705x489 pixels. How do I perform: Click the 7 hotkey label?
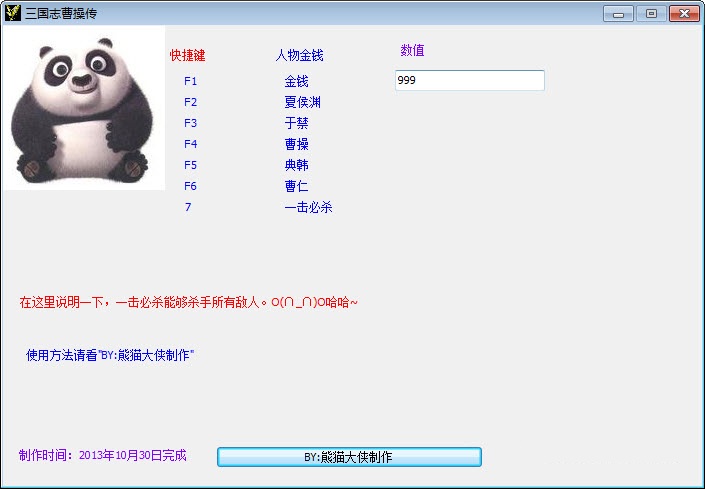click(188, 207)
